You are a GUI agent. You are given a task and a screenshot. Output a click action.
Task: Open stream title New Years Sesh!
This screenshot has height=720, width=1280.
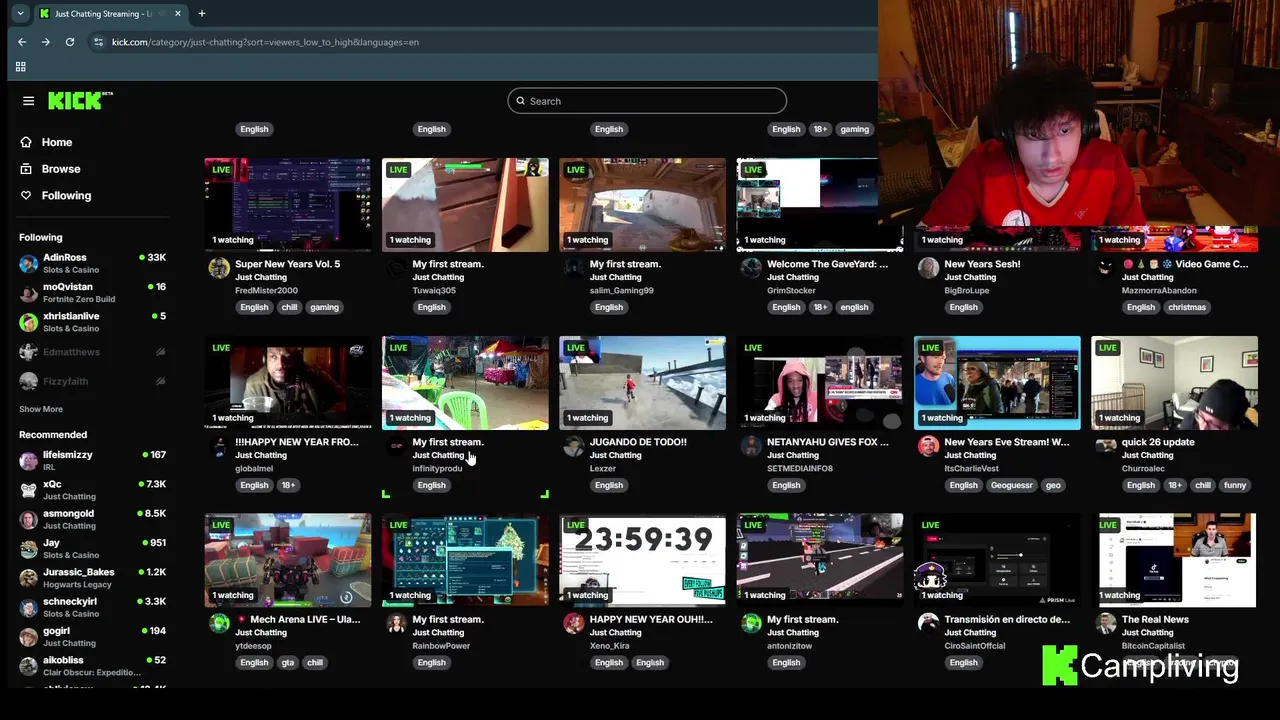[982, 264]
